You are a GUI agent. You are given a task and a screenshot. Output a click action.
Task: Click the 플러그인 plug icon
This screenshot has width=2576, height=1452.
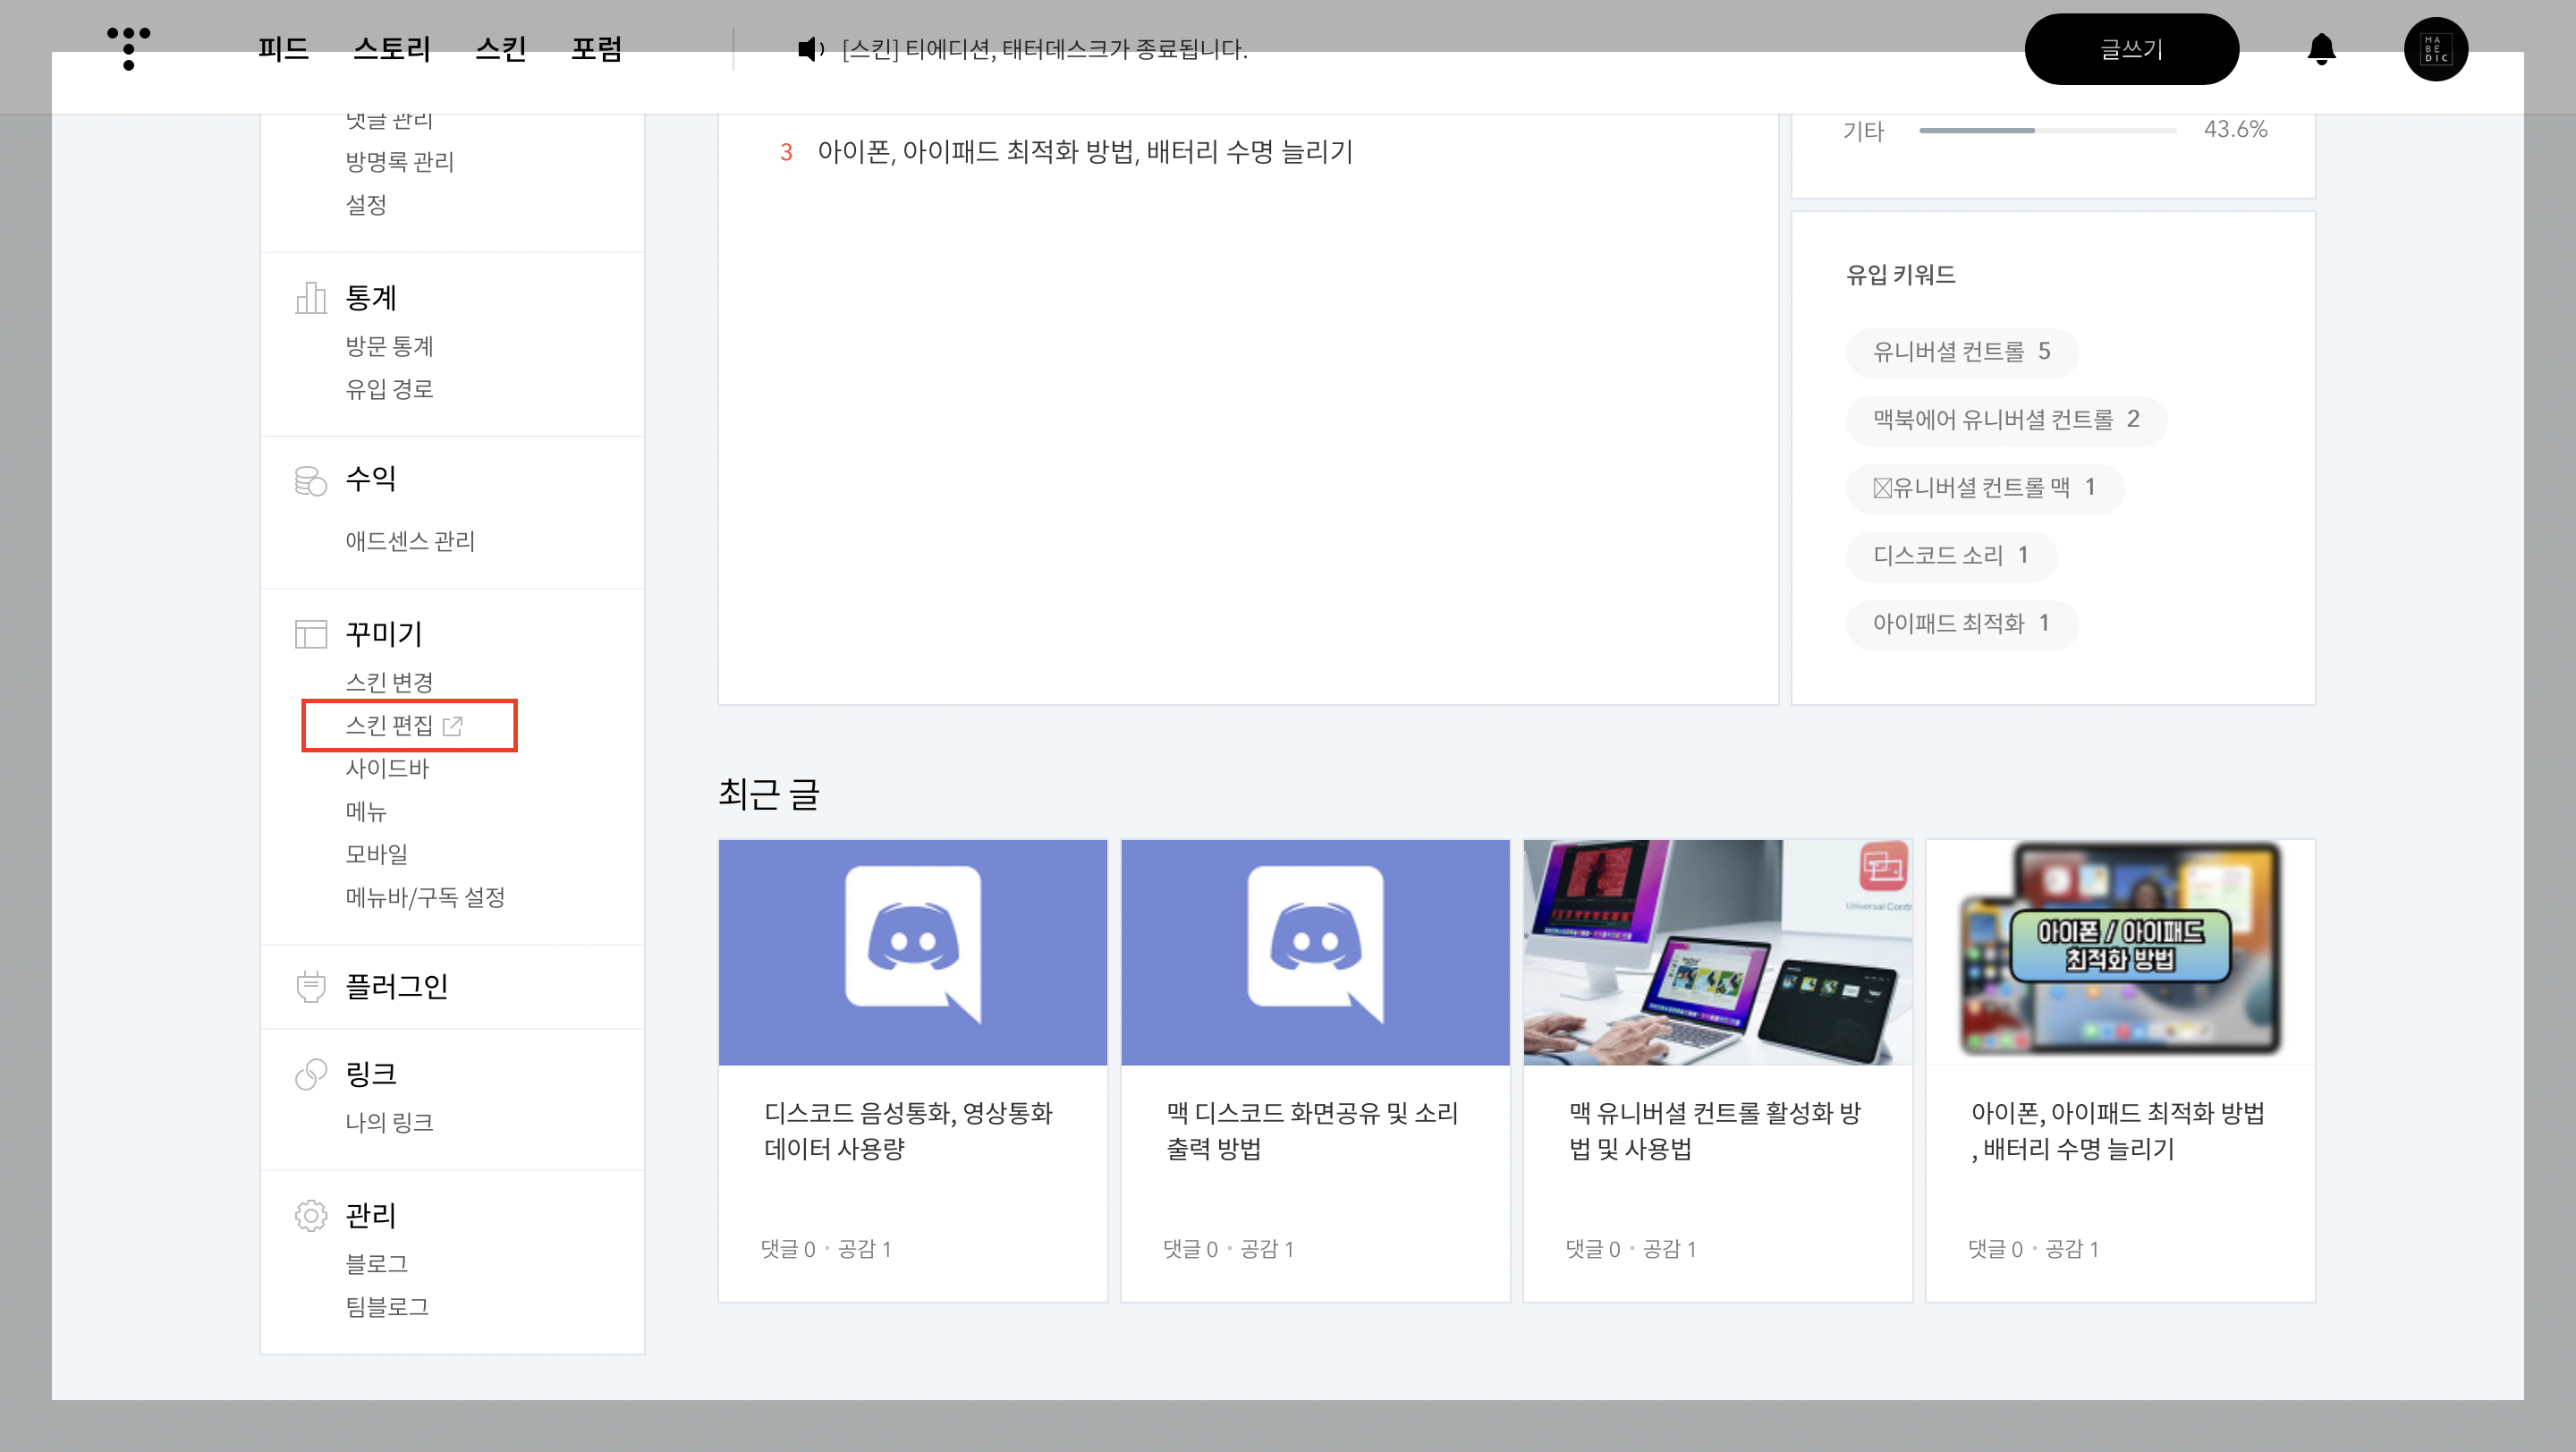(x=311, y=986)
